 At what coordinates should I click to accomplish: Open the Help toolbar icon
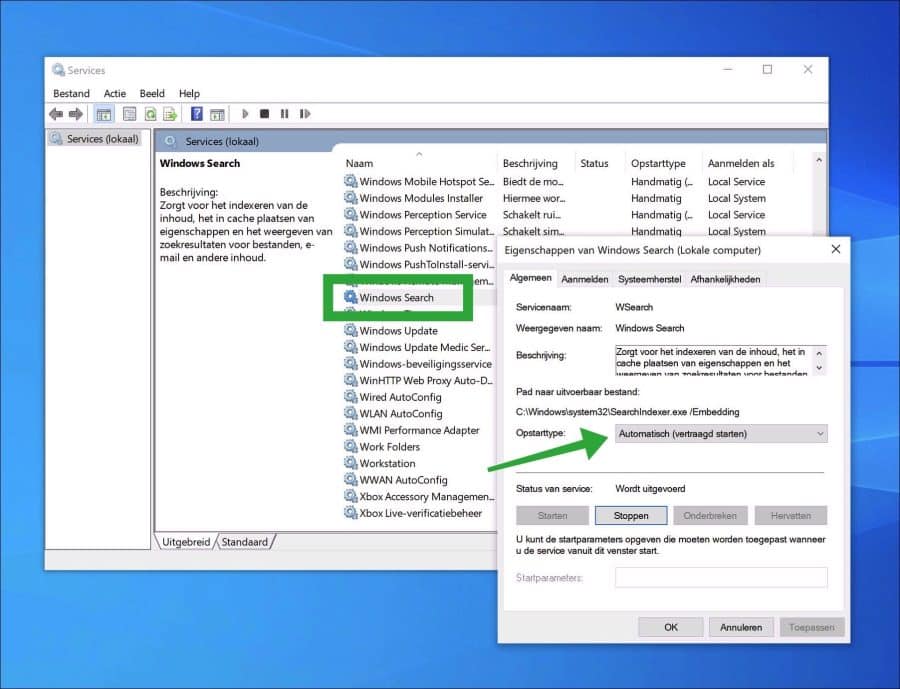196,114
